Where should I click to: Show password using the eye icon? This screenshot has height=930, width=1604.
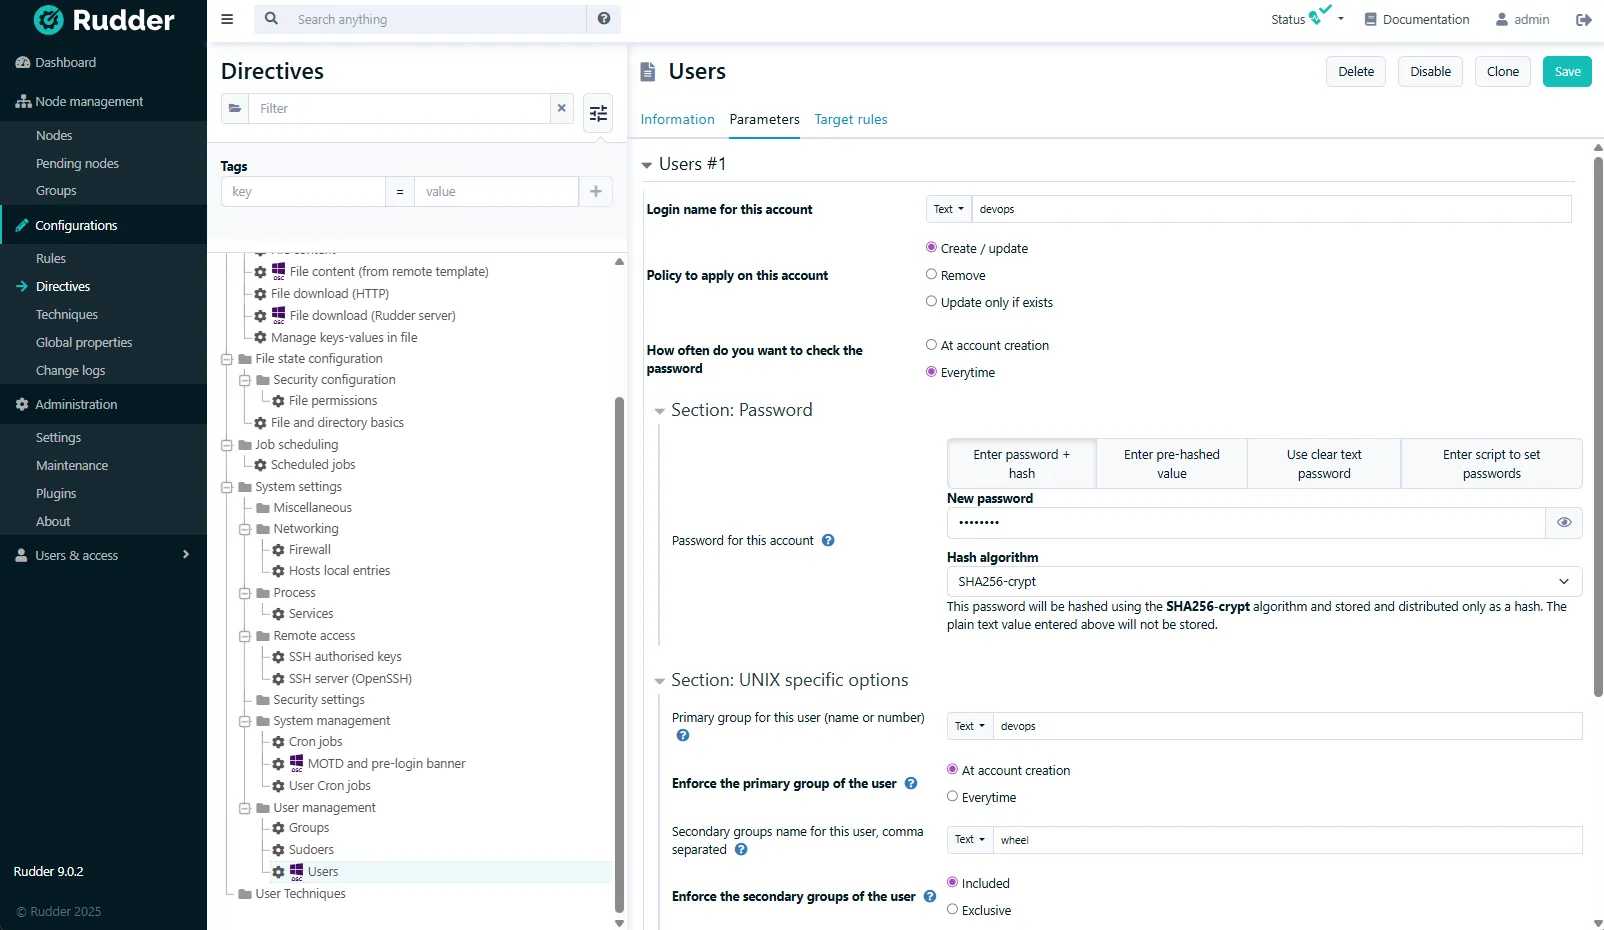(x=1564, y=523)
